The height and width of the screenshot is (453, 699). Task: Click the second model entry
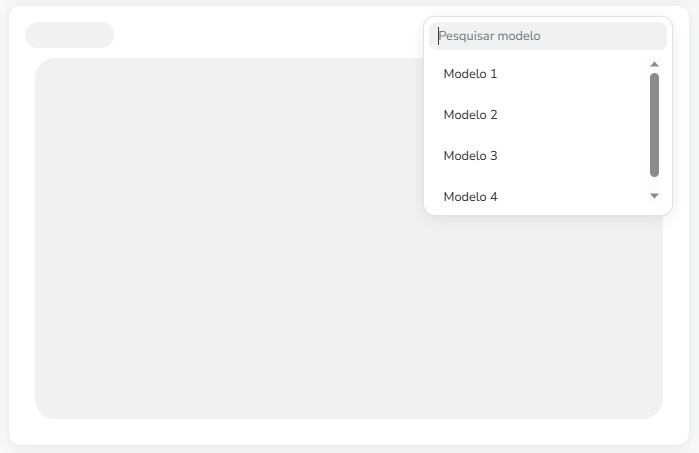(x=470, y=115)
